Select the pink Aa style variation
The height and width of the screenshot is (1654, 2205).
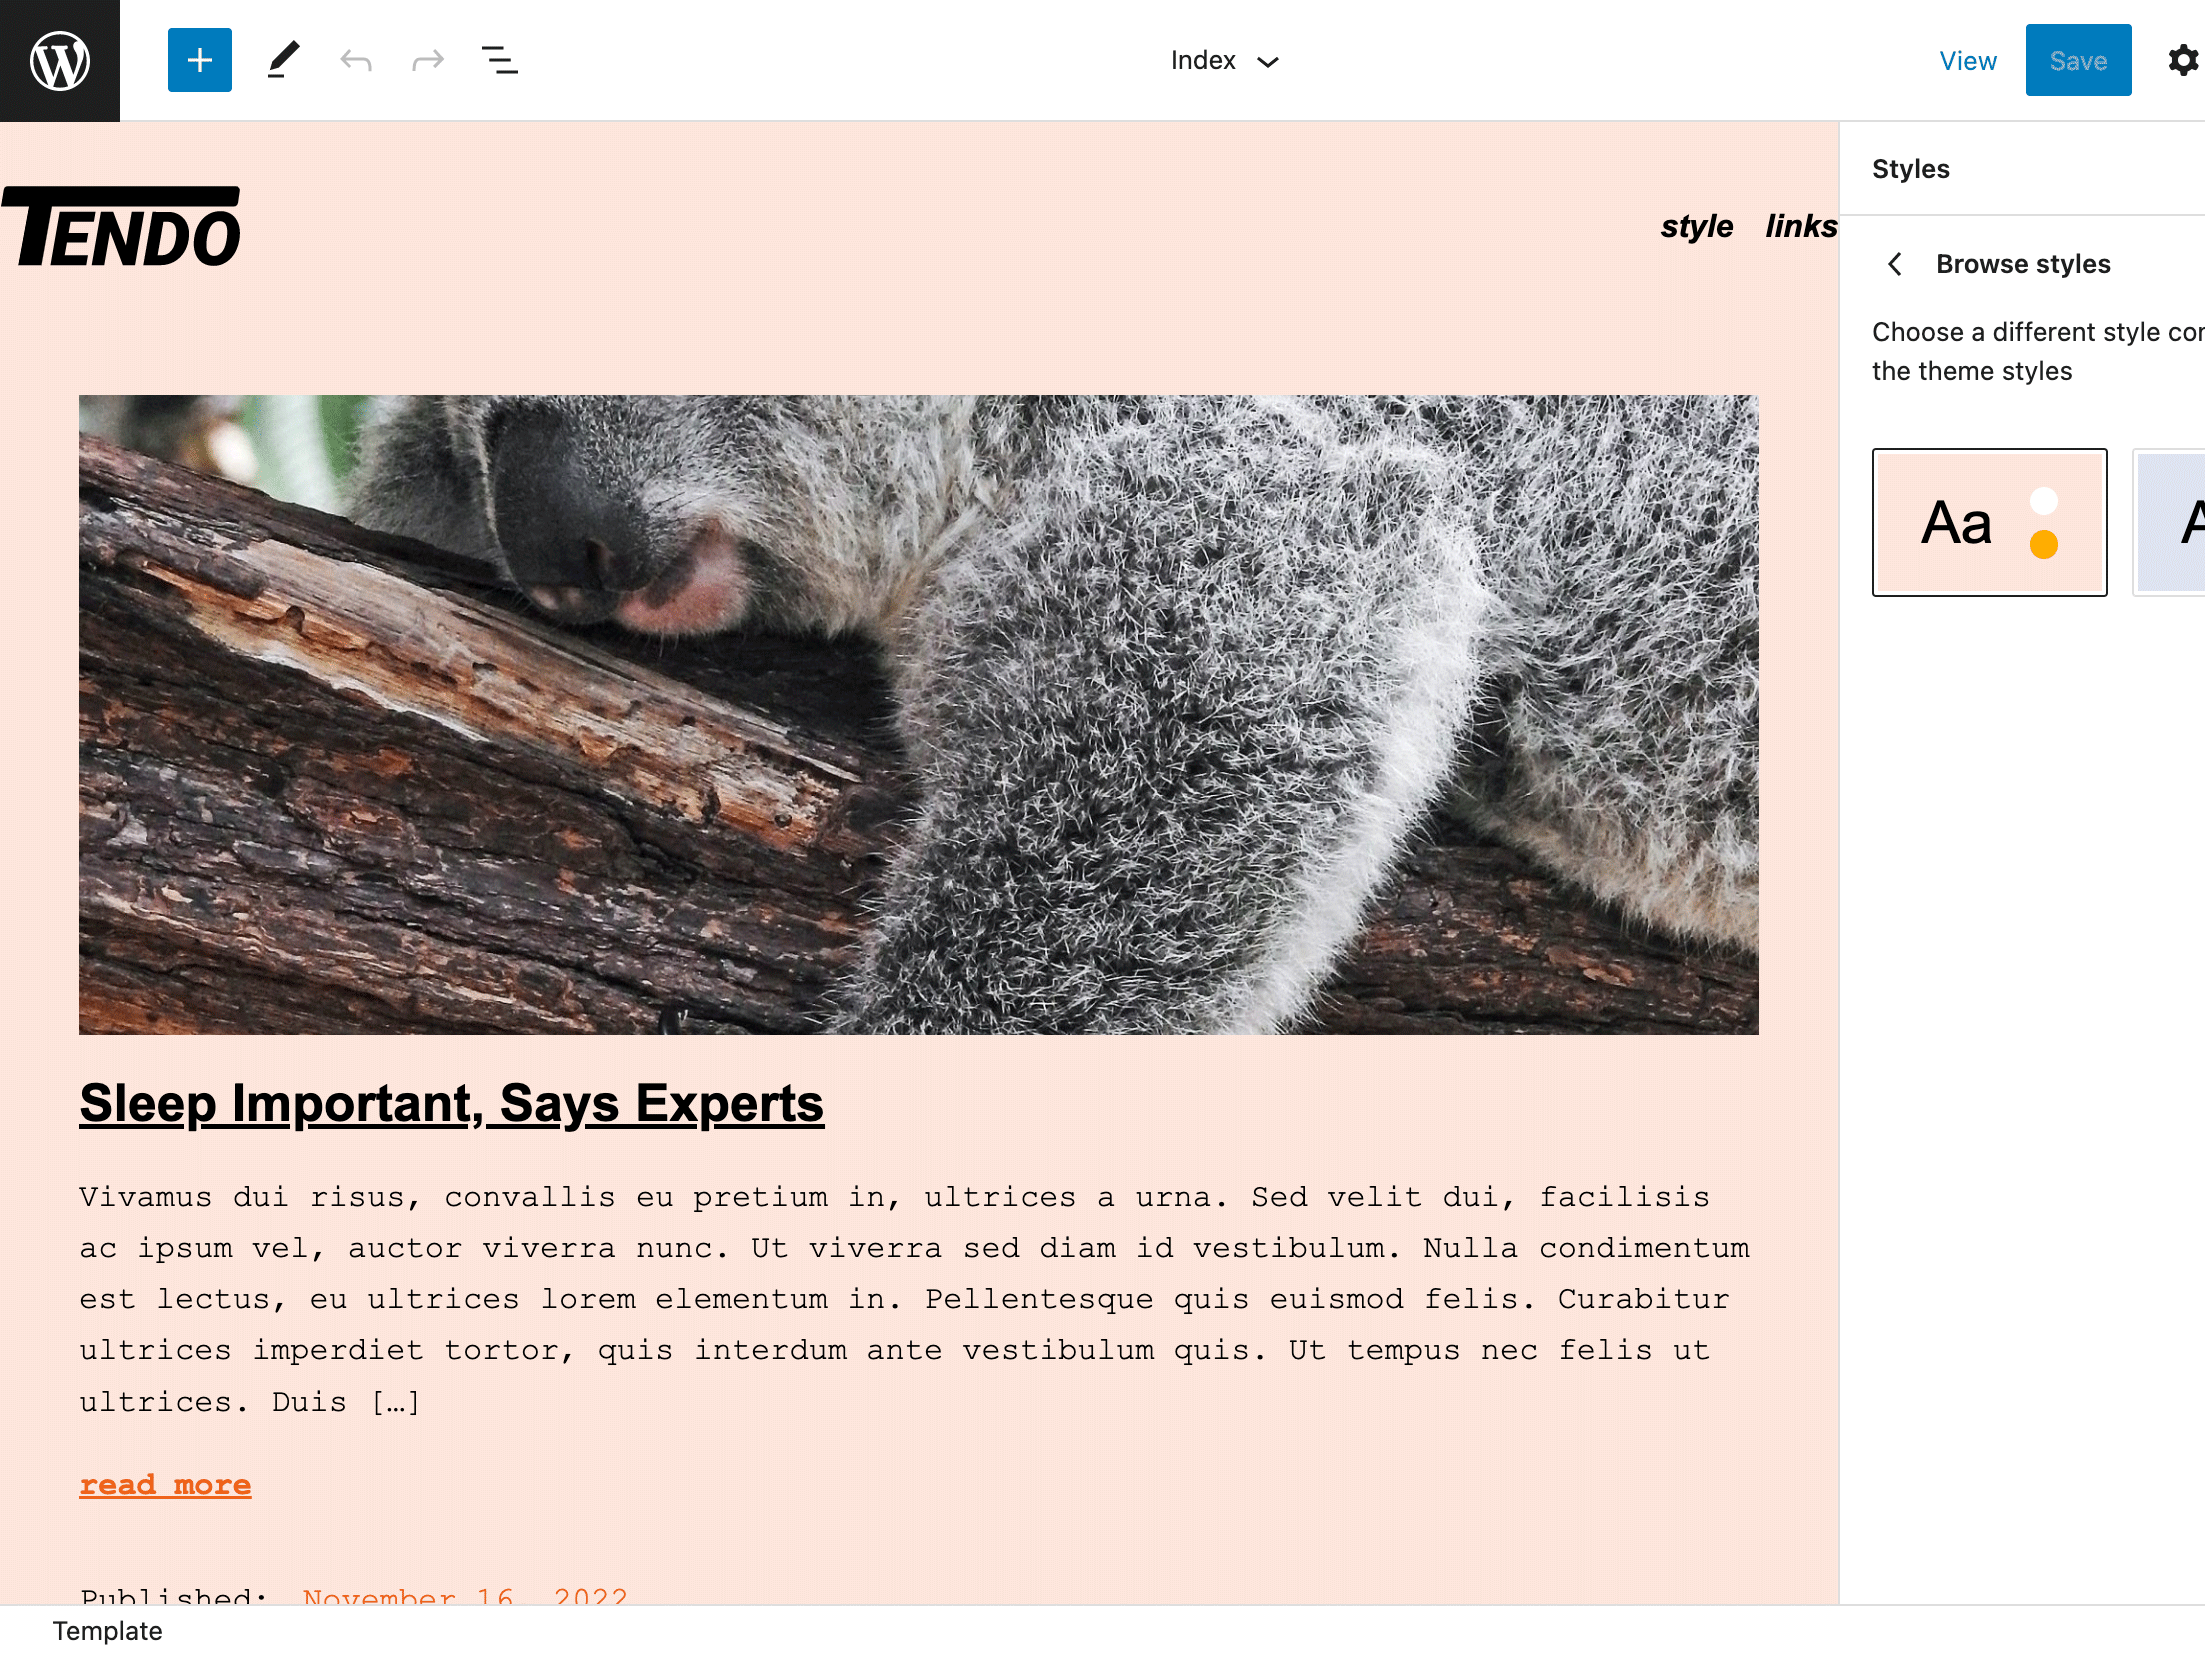[x=1989, y=522]
